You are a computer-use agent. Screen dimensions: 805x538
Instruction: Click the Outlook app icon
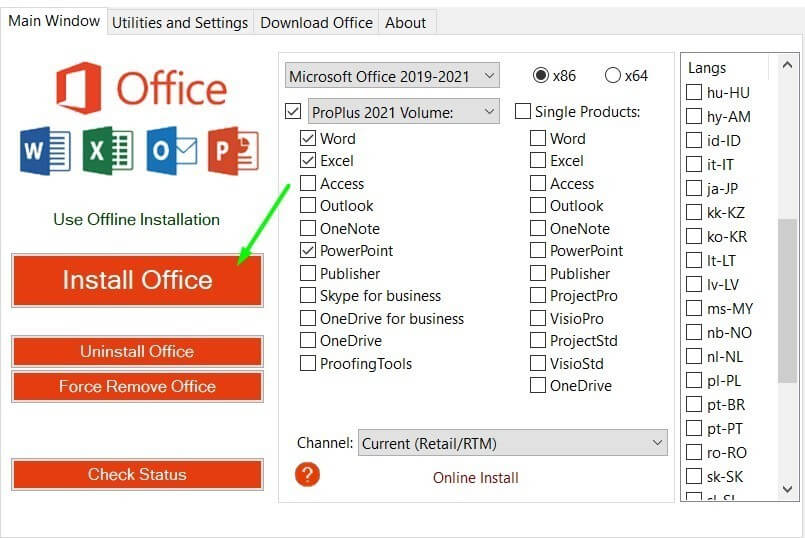171,151
